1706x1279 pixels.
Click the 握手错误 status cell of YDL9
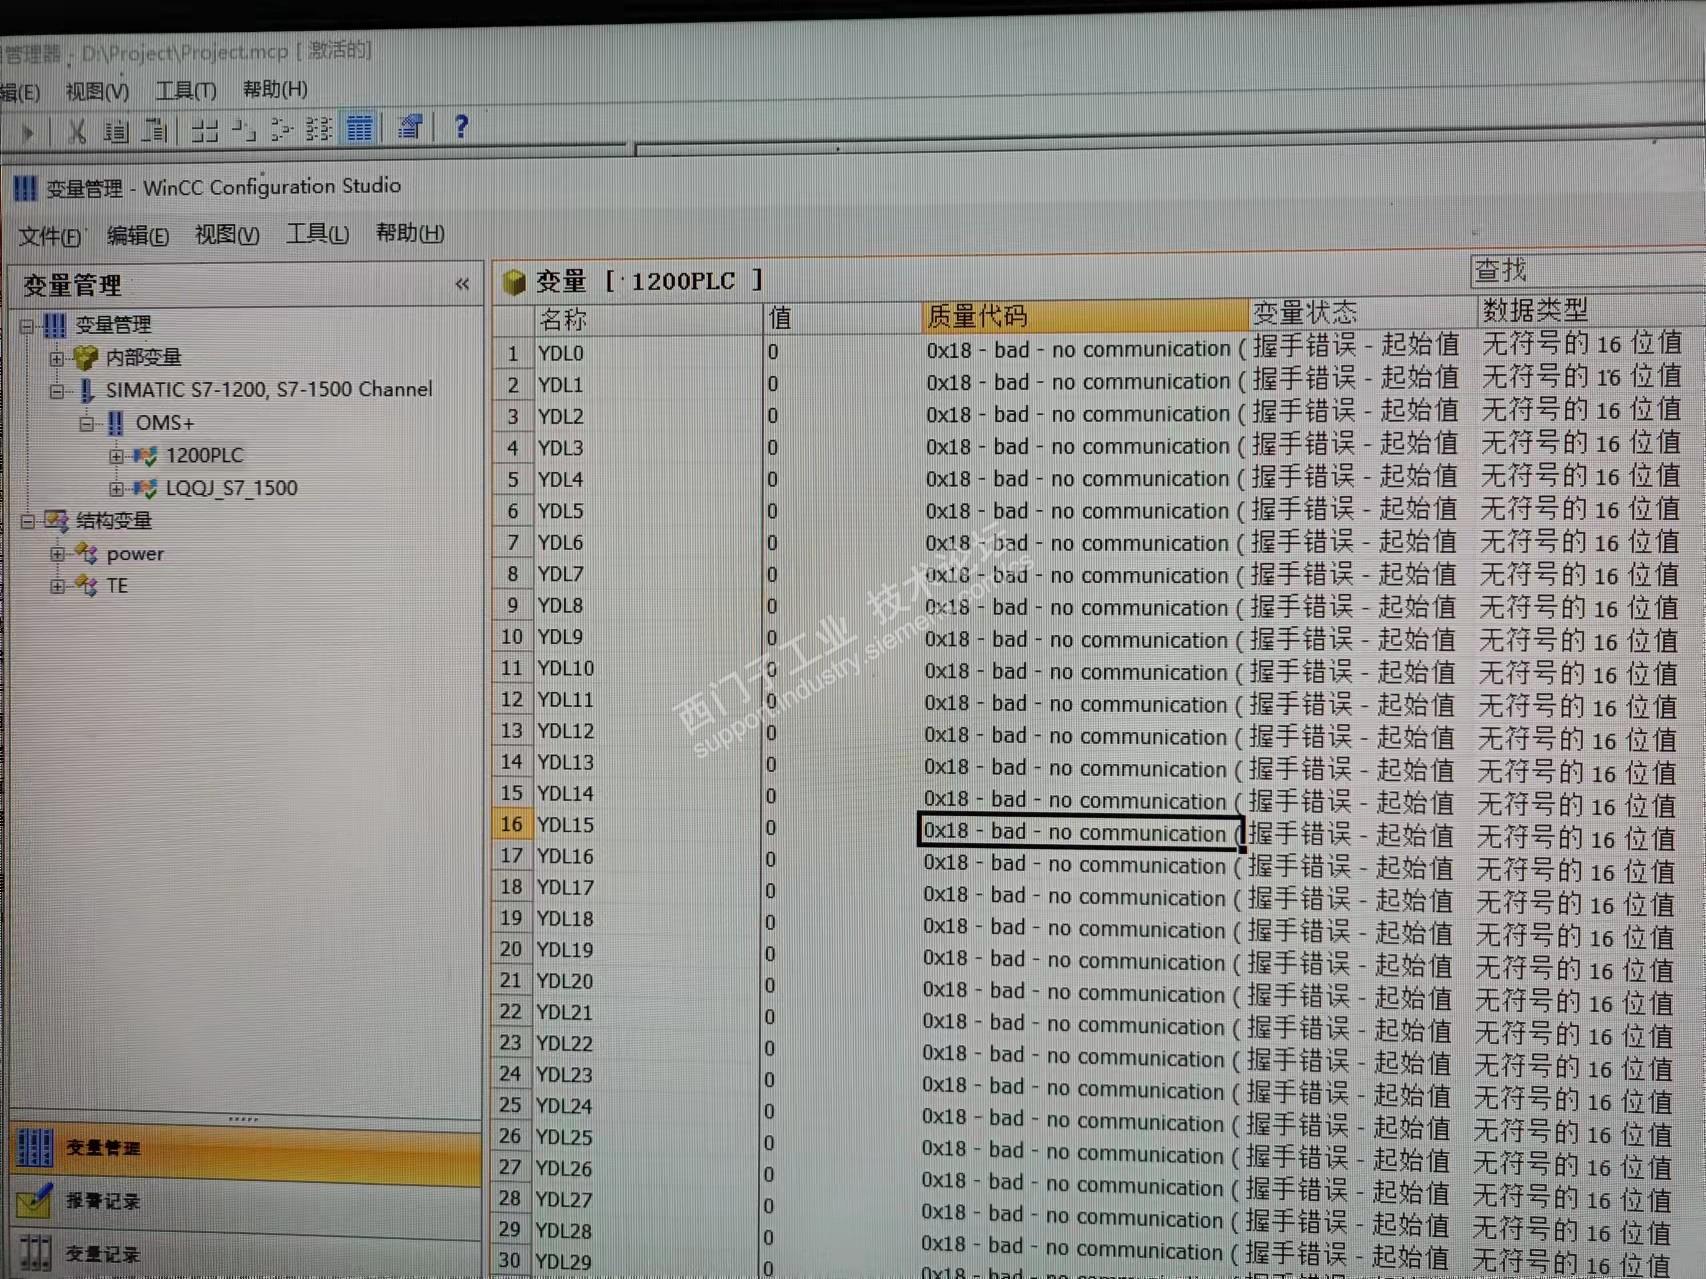(x=1360, y=640)
